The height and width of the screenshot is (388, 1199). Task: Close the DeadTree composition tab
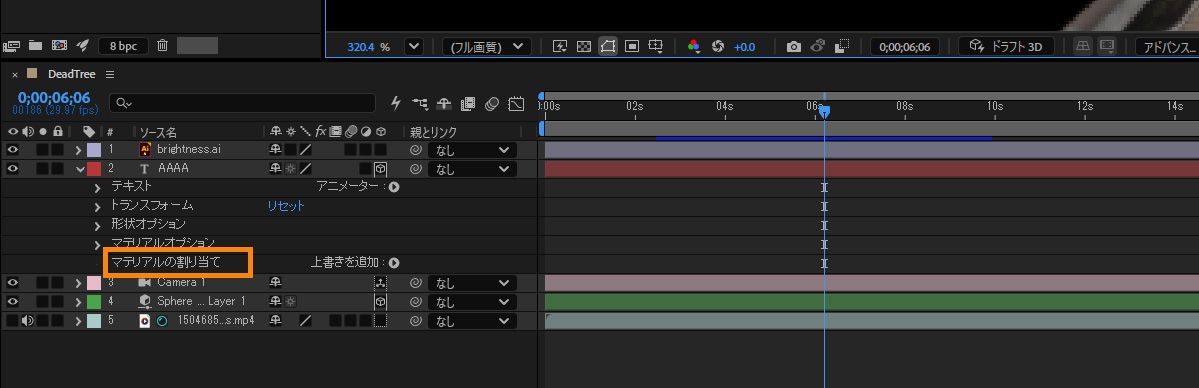(x=15, y=75)
